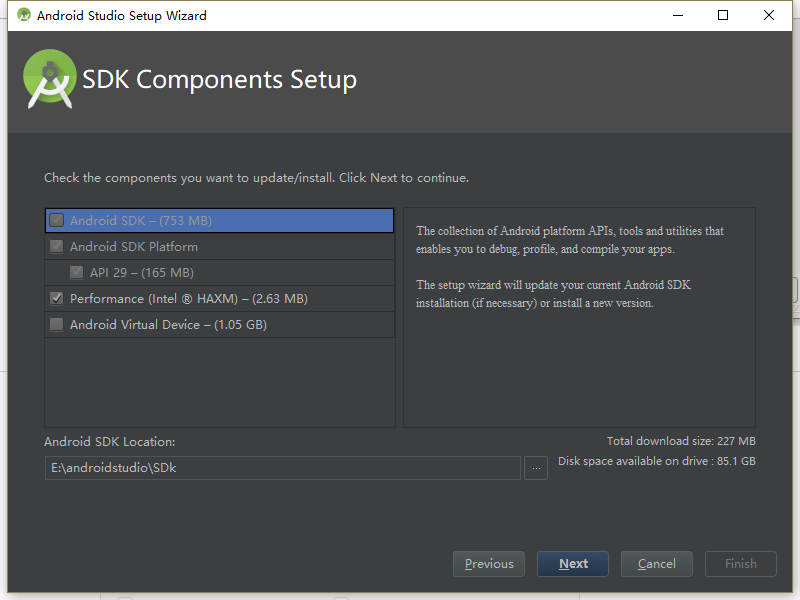800x600 pixels.
Task: Select the Android SDK Platform row label
Action: pyautogui.click(x=134, y=247)
